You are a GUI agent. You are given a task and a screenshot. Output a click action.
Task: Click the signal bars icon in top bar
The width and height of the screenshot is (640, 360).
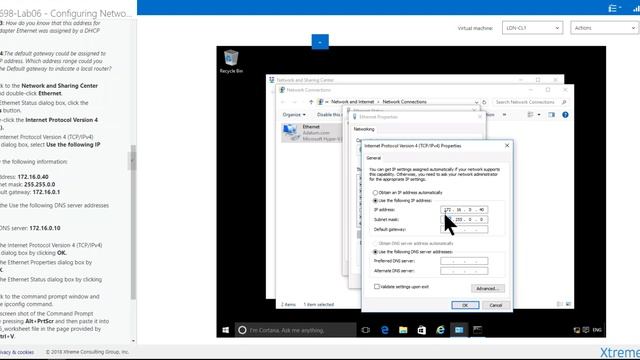636,8
